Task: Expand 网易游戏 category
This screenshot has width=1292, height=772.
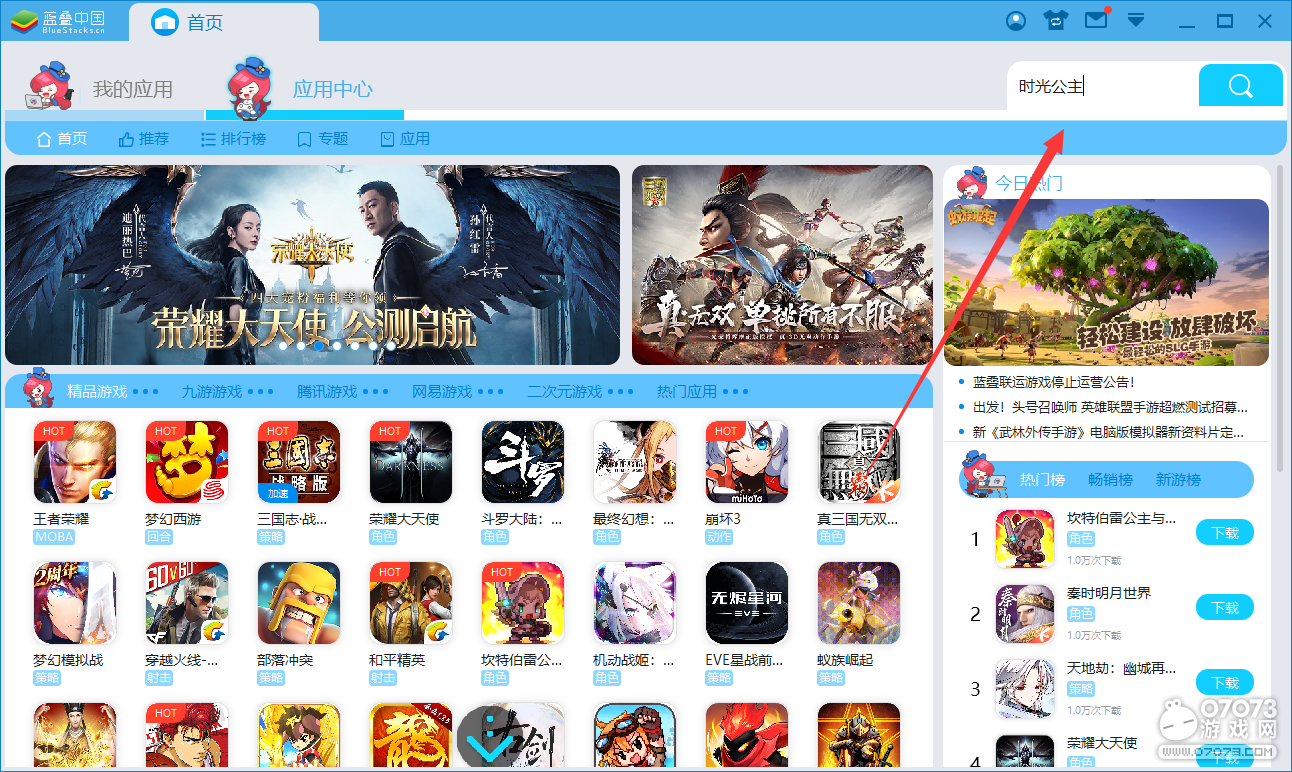Action: coord(458,392)
